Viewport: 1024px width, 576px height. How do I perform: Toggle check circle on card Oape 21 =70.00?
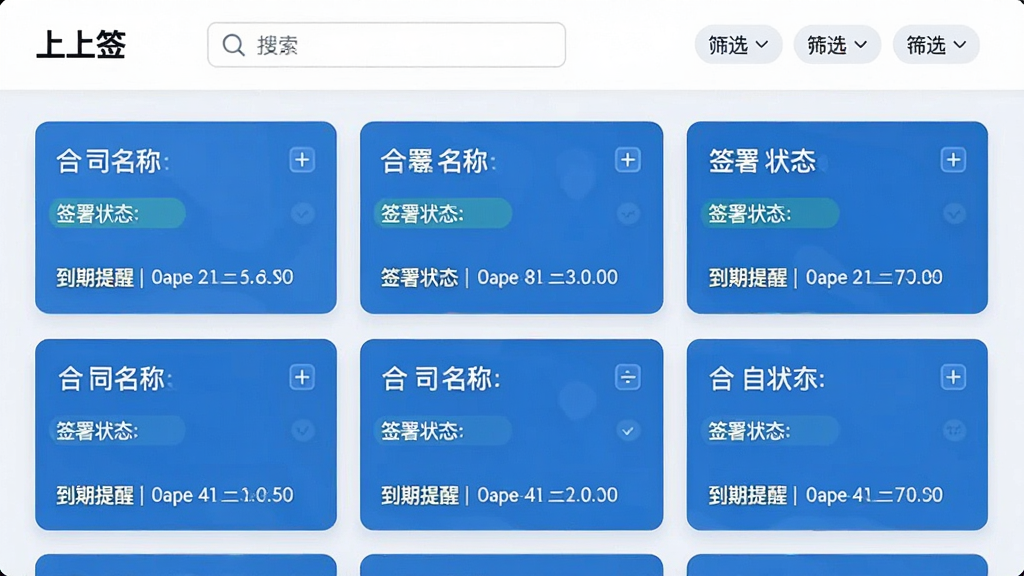954,213
